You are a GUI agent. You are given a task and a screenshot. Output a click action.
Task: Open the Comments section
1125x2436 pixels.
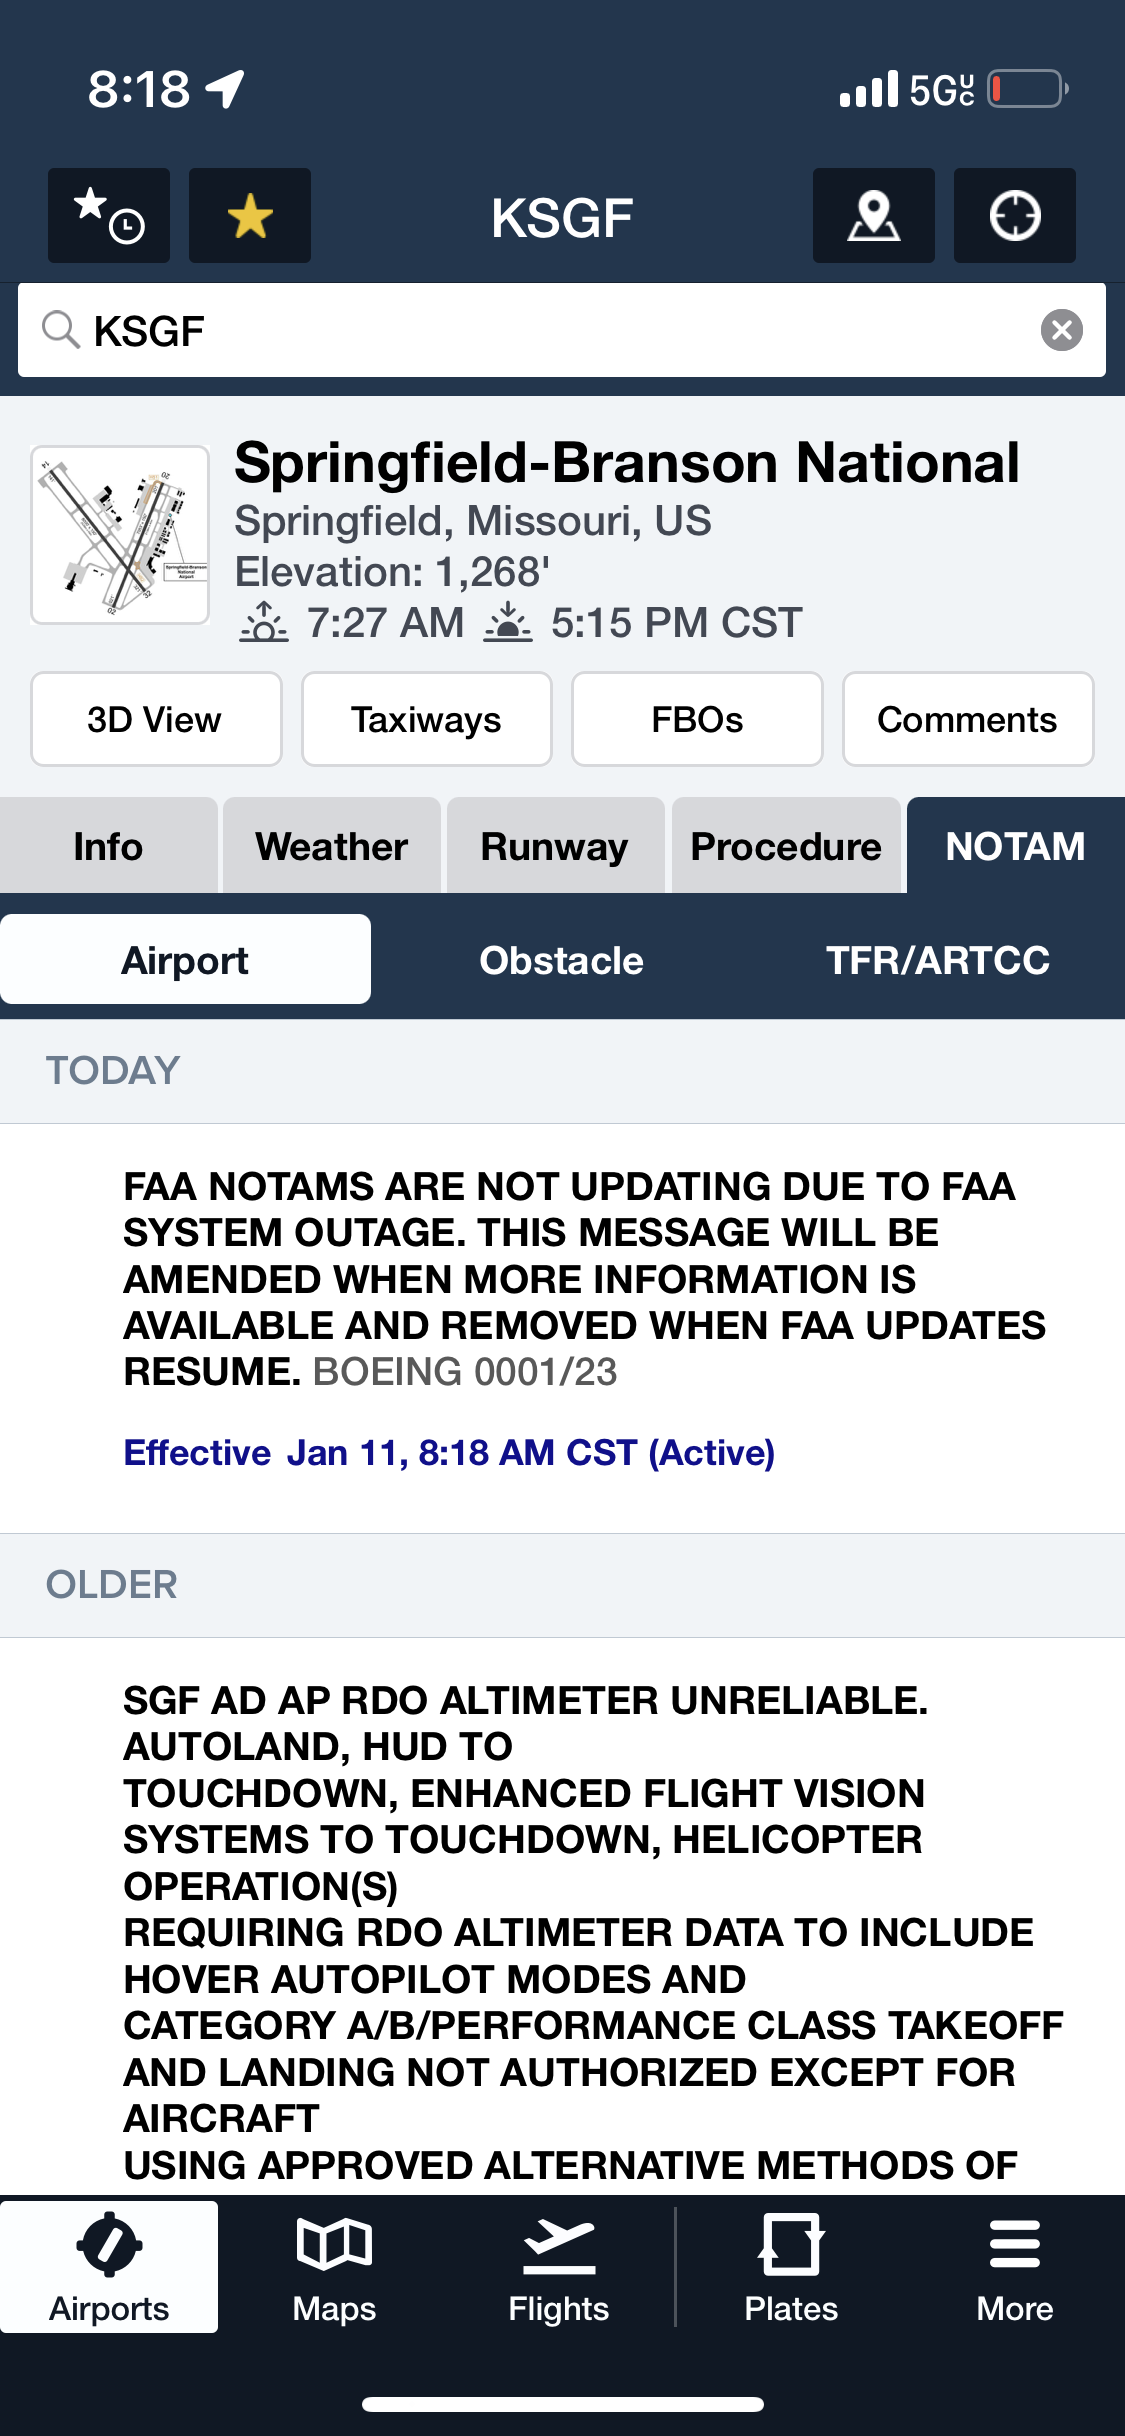coord(967,719)
